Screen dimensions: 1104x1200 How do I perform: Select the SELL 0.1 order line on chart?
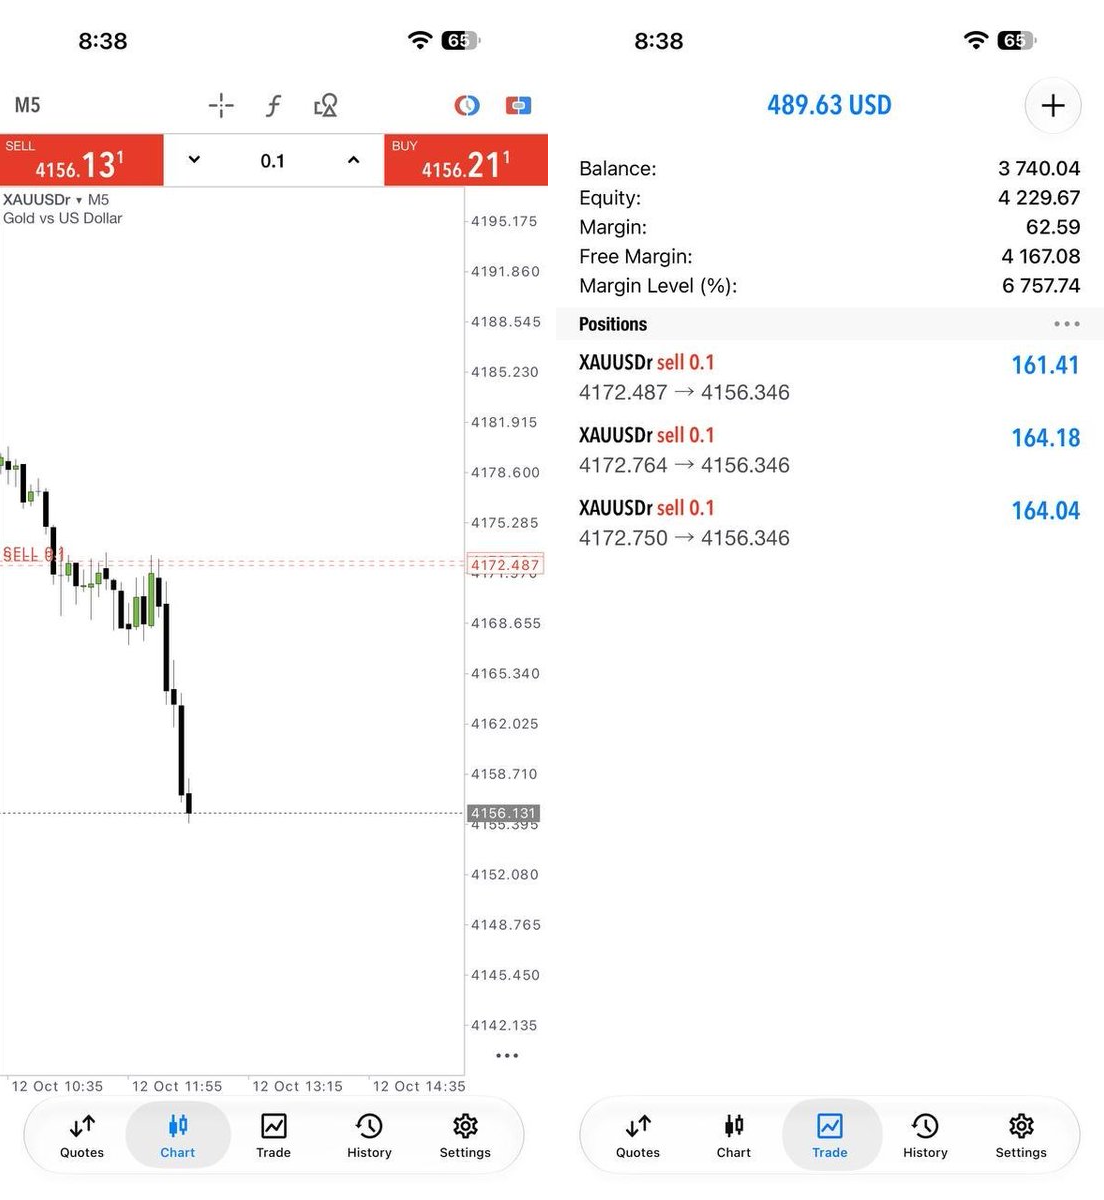33,554
